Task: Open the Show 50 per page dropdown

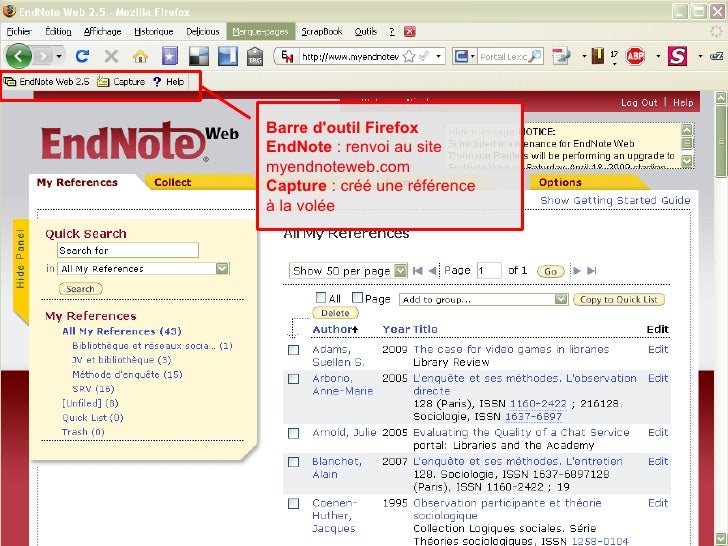Action: [x=348, y=271]
